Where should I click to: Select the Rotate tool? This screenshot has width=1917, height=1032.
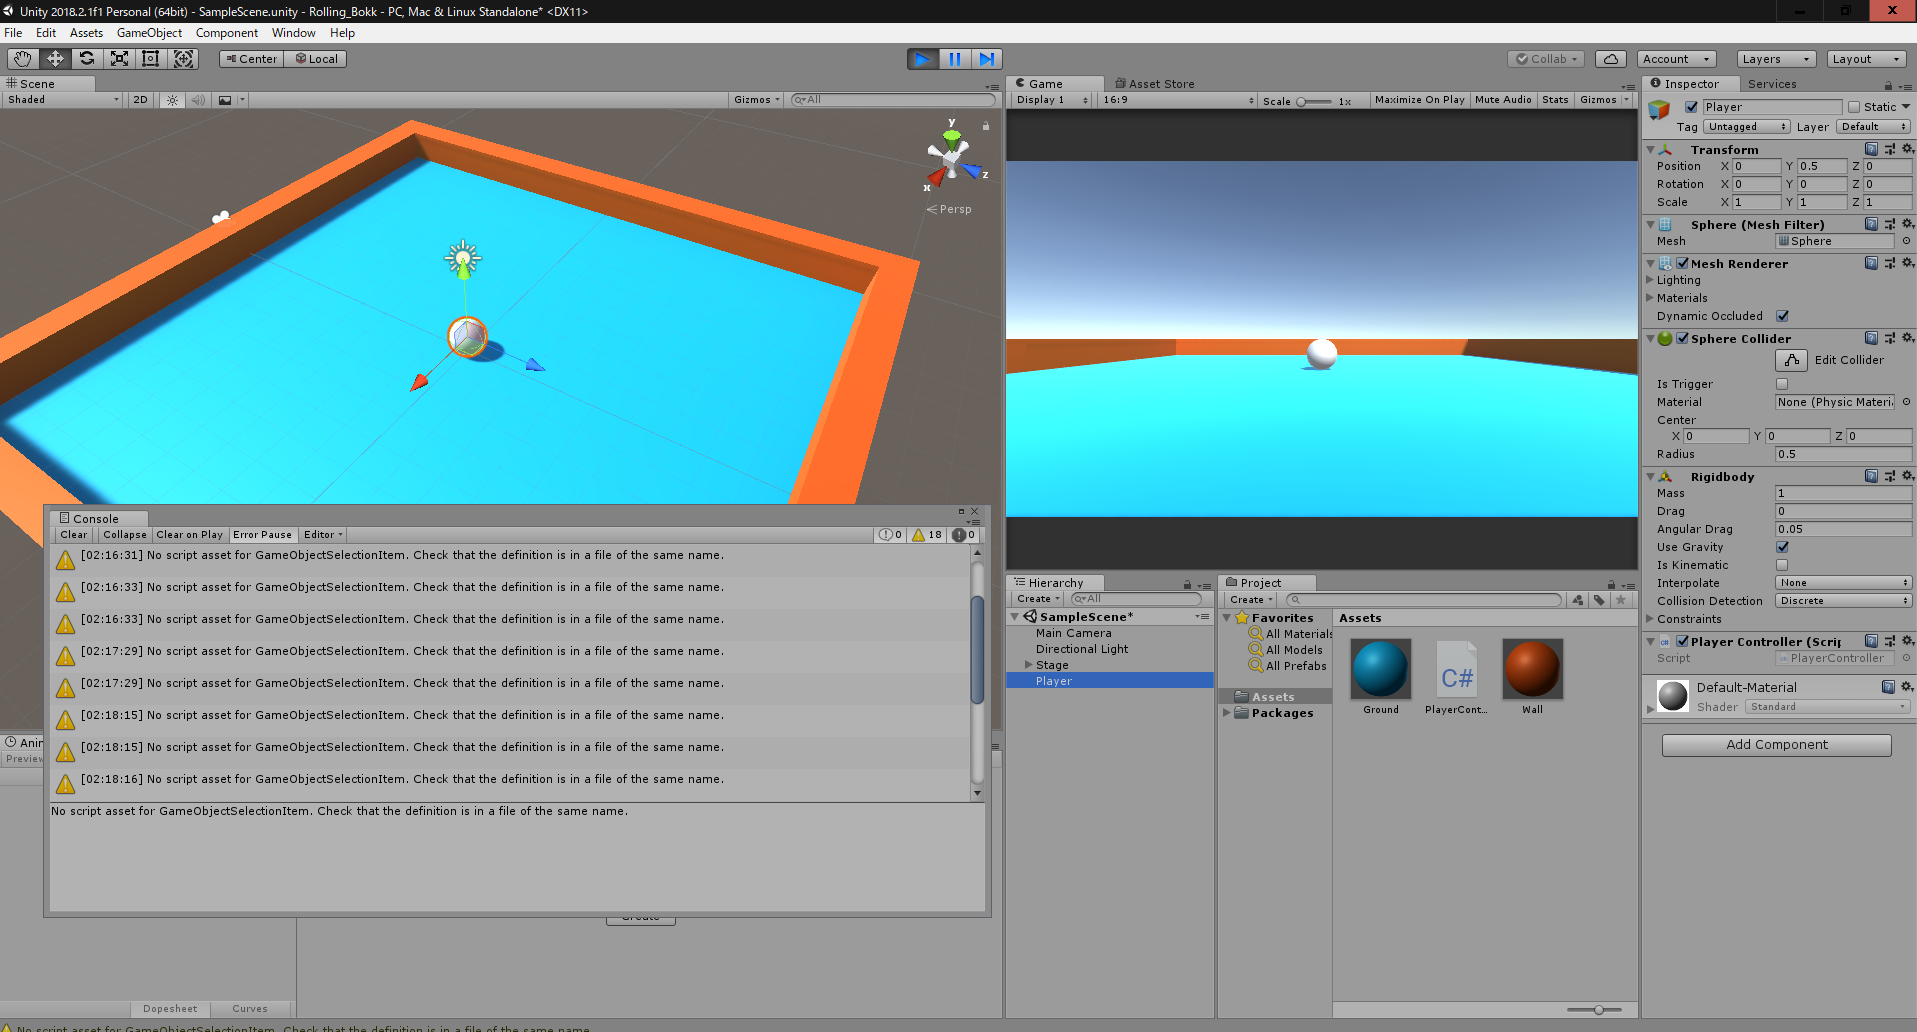87,59
